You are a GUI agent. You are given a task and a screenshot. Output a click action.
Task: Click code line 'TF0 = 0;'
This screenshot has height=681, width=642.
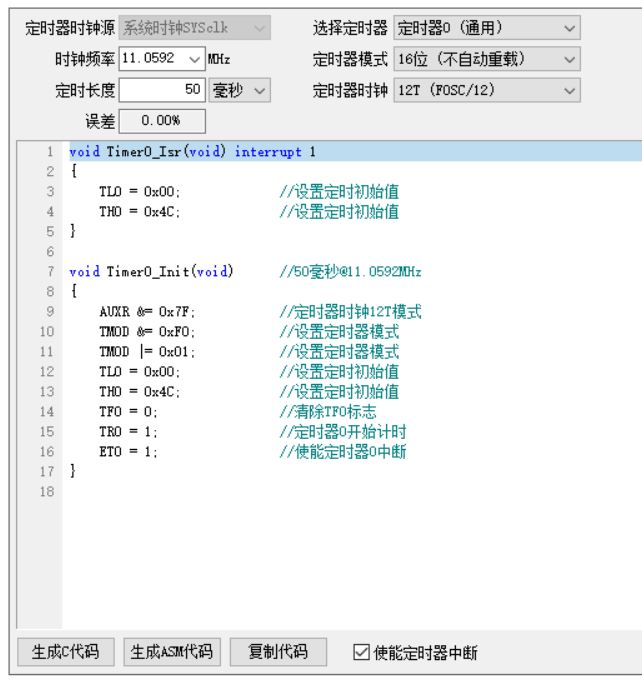click(128, 411)
